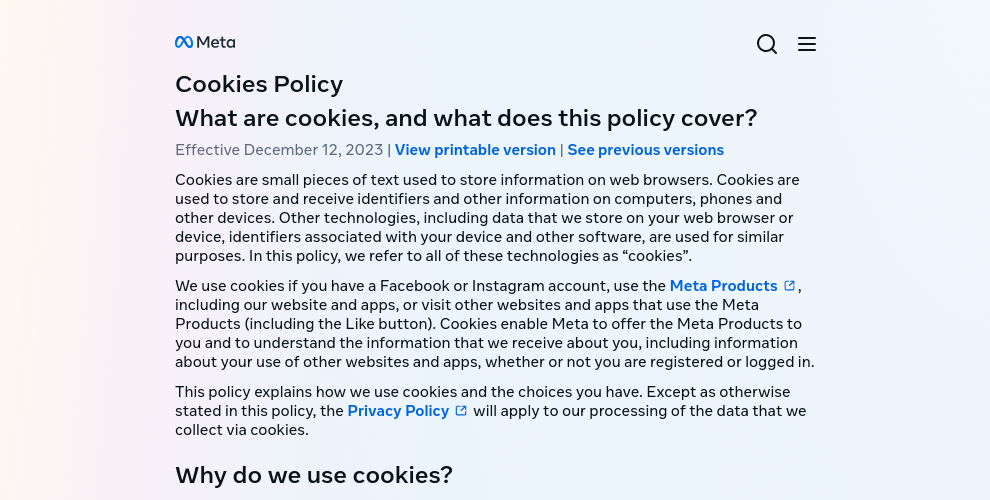Click the Cookies Policy page title
This screenshot has height=500, width=990.
click(259, 84)
